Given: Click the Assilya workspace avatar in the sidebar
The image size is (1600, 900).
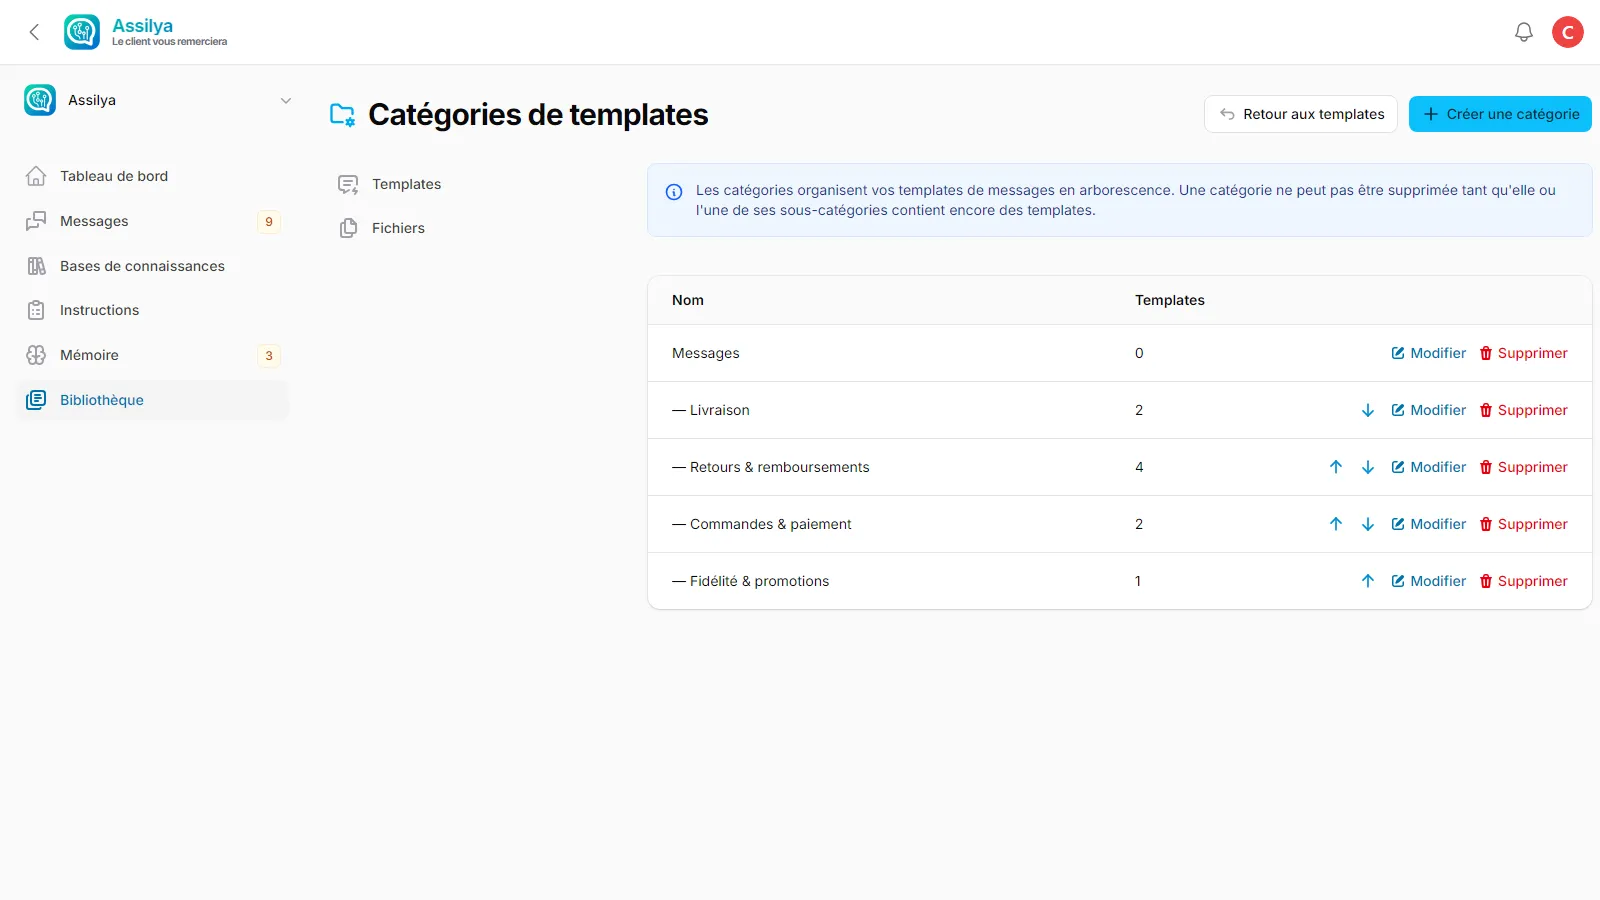Looking at the screenshot, I should [x=40, y=100].
